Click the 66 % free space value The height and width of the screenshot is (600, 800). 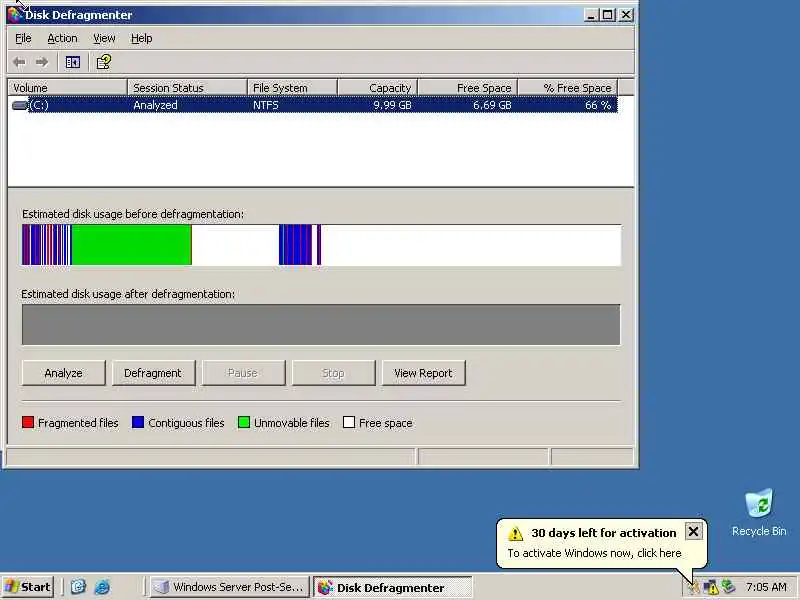[598, 105]
